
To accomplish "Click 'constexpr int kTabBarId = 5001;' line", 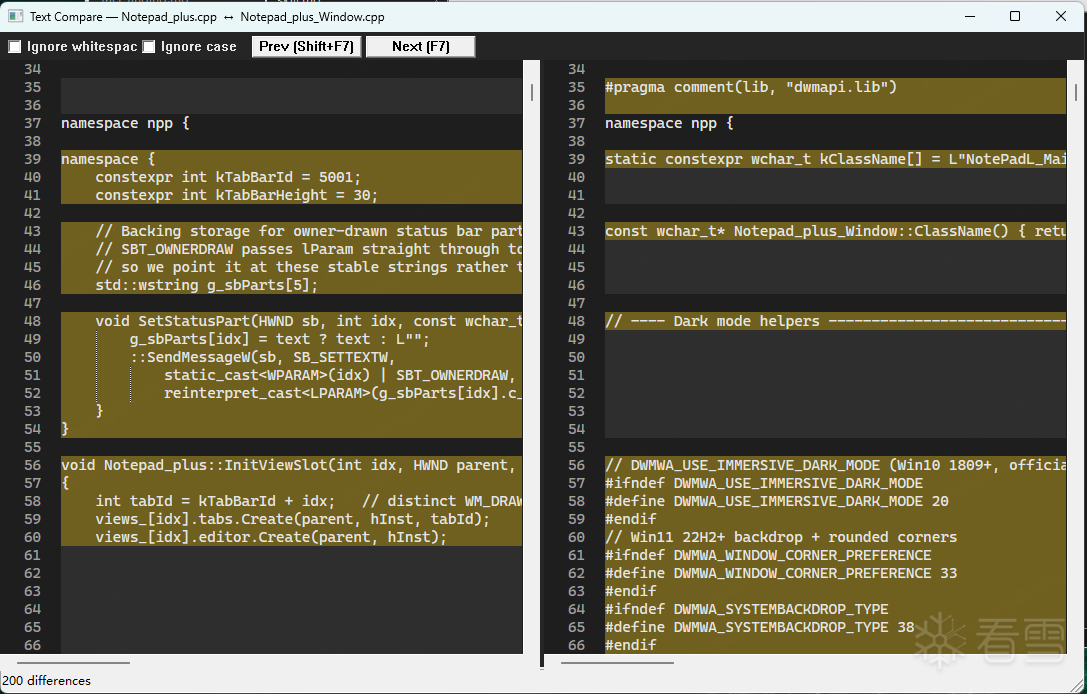I will tap(228, 177).
